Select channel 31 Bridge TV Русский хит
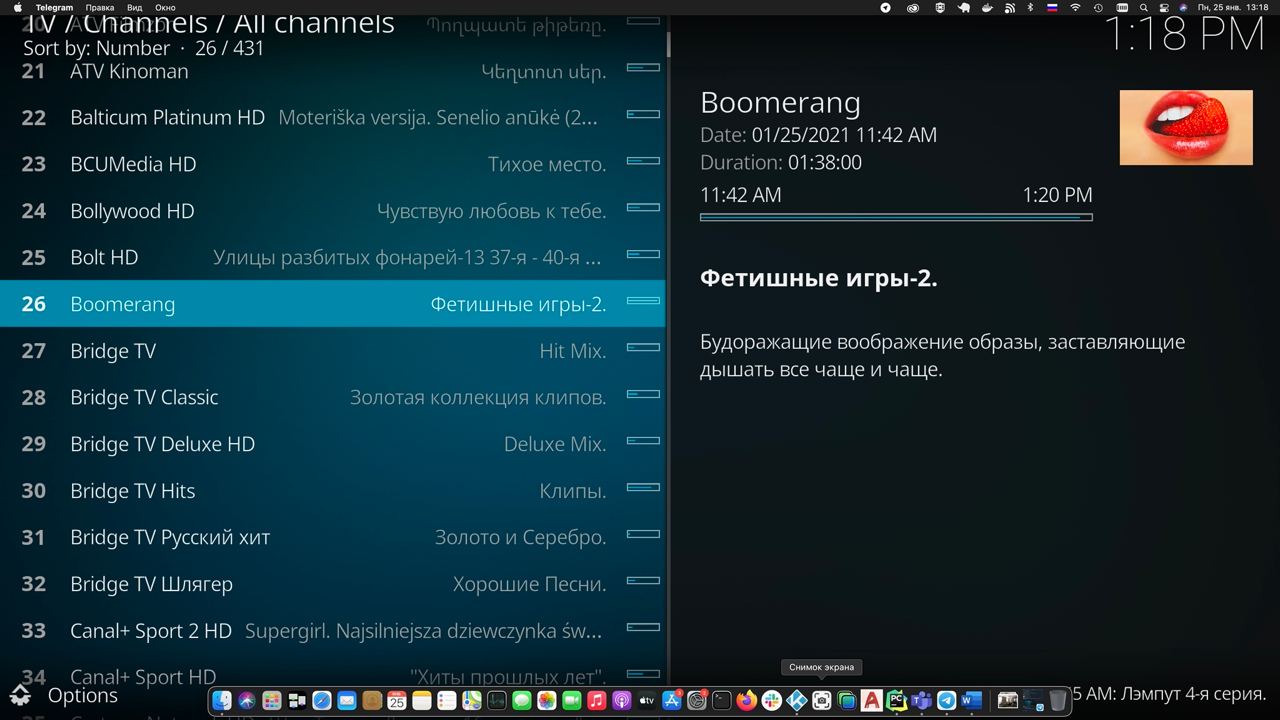Viewport: 1280px width, 720px height. (332, 537)
